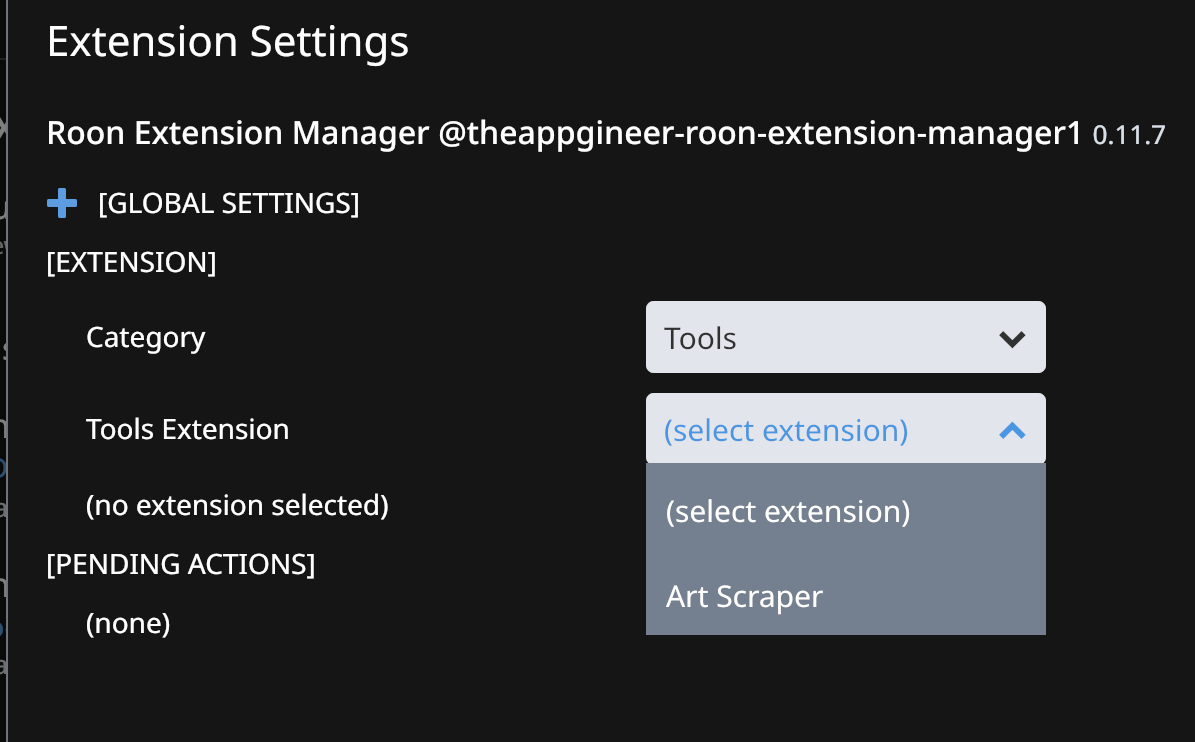This screenshot has height=742, width=1195.
Task: Collapse list using the blue up chevron
Action: [x=1011, y=430]
